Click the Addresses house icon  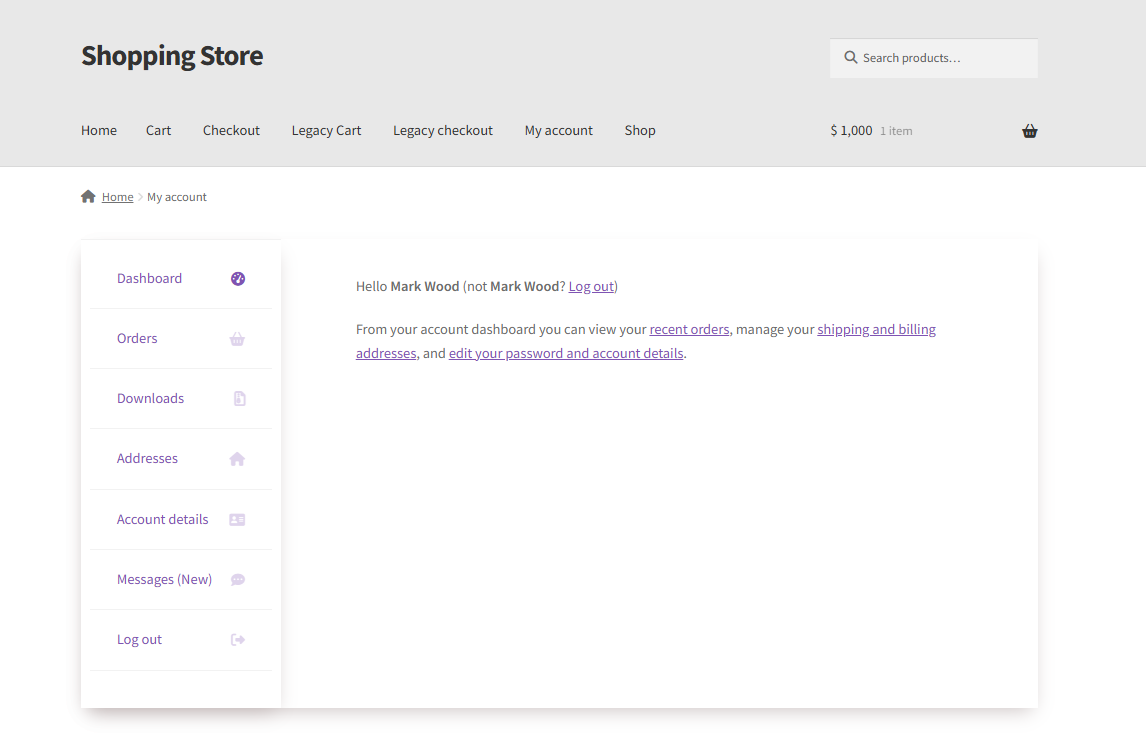point(237,459)
